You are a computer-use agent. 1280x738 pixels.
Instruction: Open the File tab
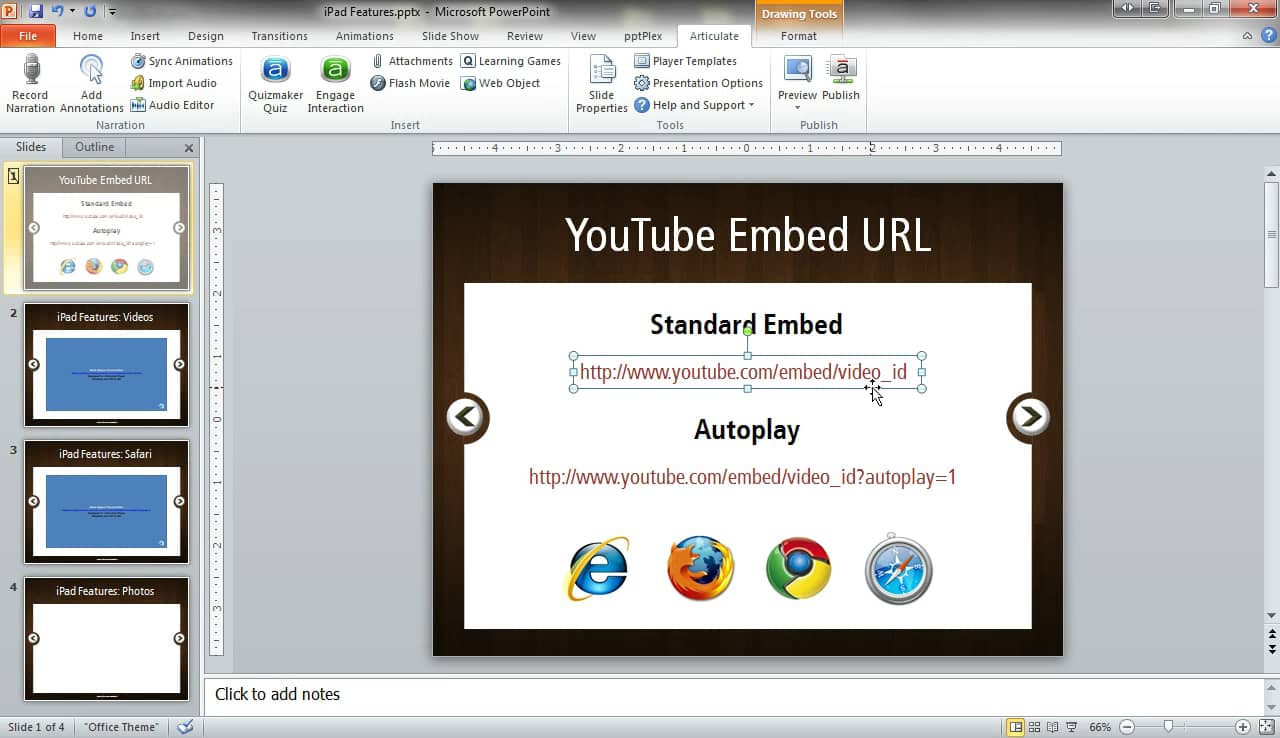pyautogui.click(x=28, y=36)
